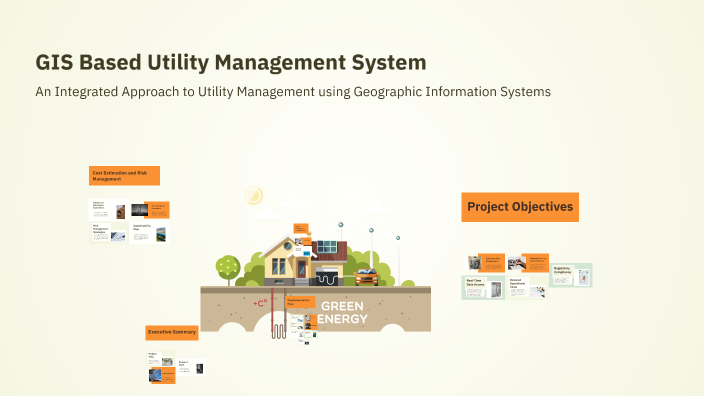Click the subtitle about Geographic Information Systems

click(x=293, y=92)
